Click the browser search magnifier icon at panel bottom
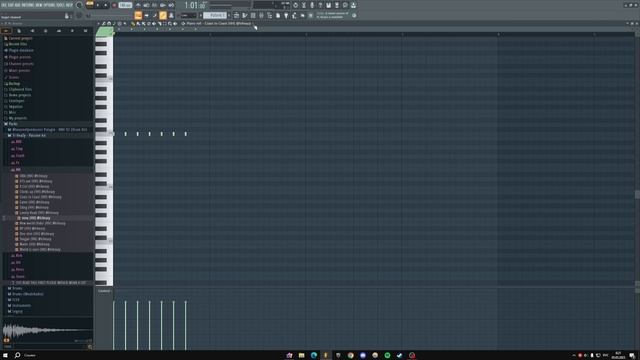The image size is (640, 360). tap(90, 347)
